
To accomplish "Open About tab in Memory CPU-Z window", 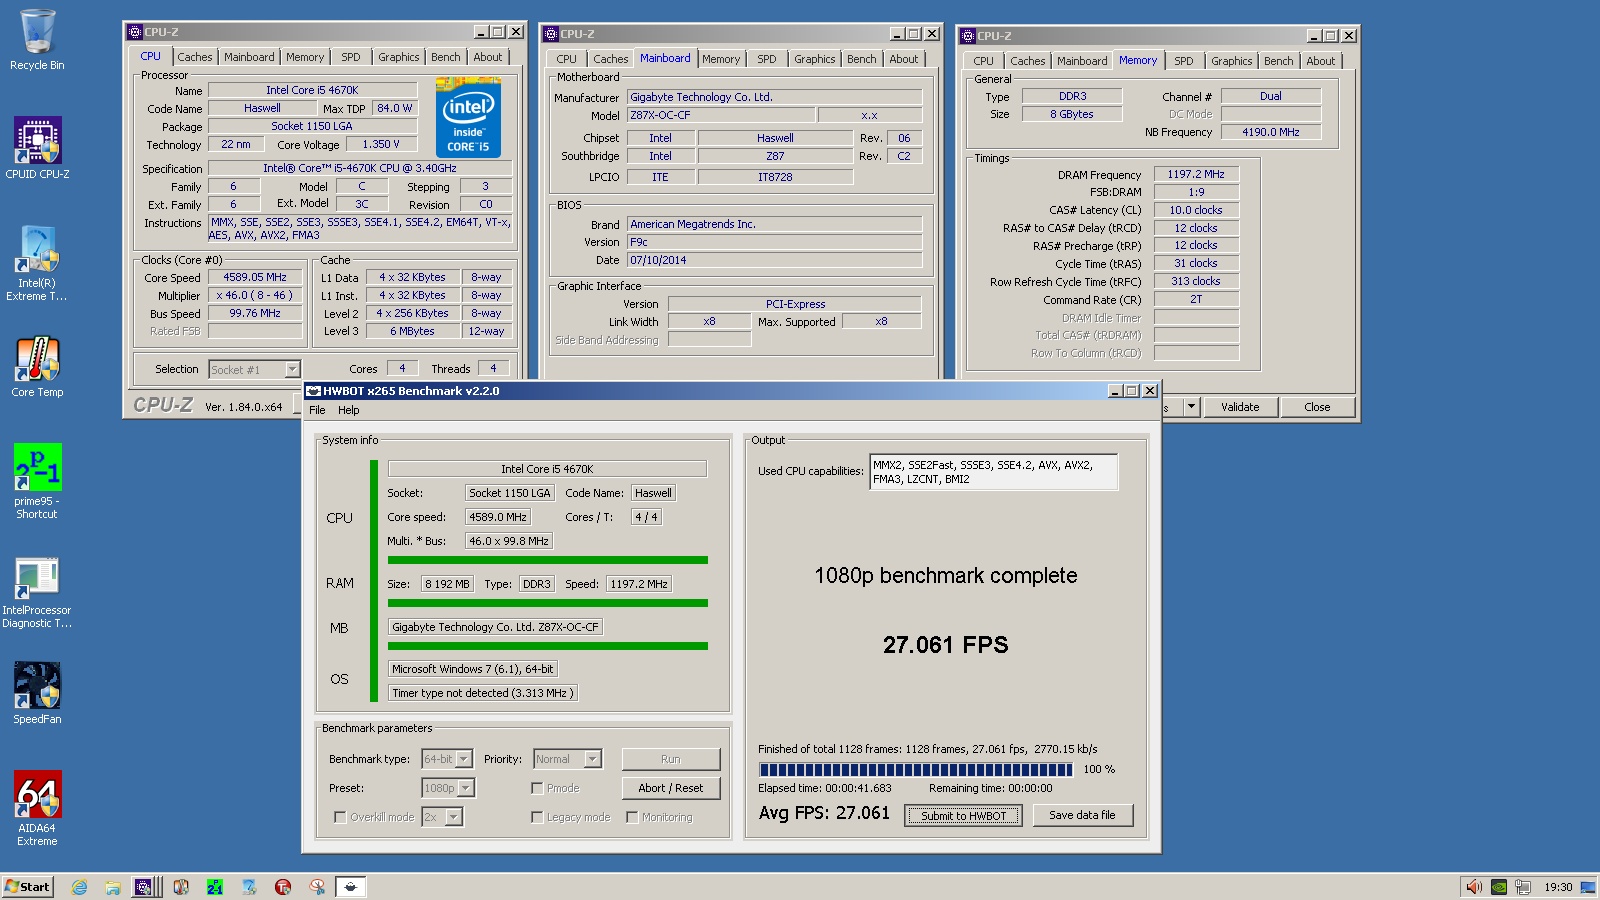I will click(x=1321, y=61).
